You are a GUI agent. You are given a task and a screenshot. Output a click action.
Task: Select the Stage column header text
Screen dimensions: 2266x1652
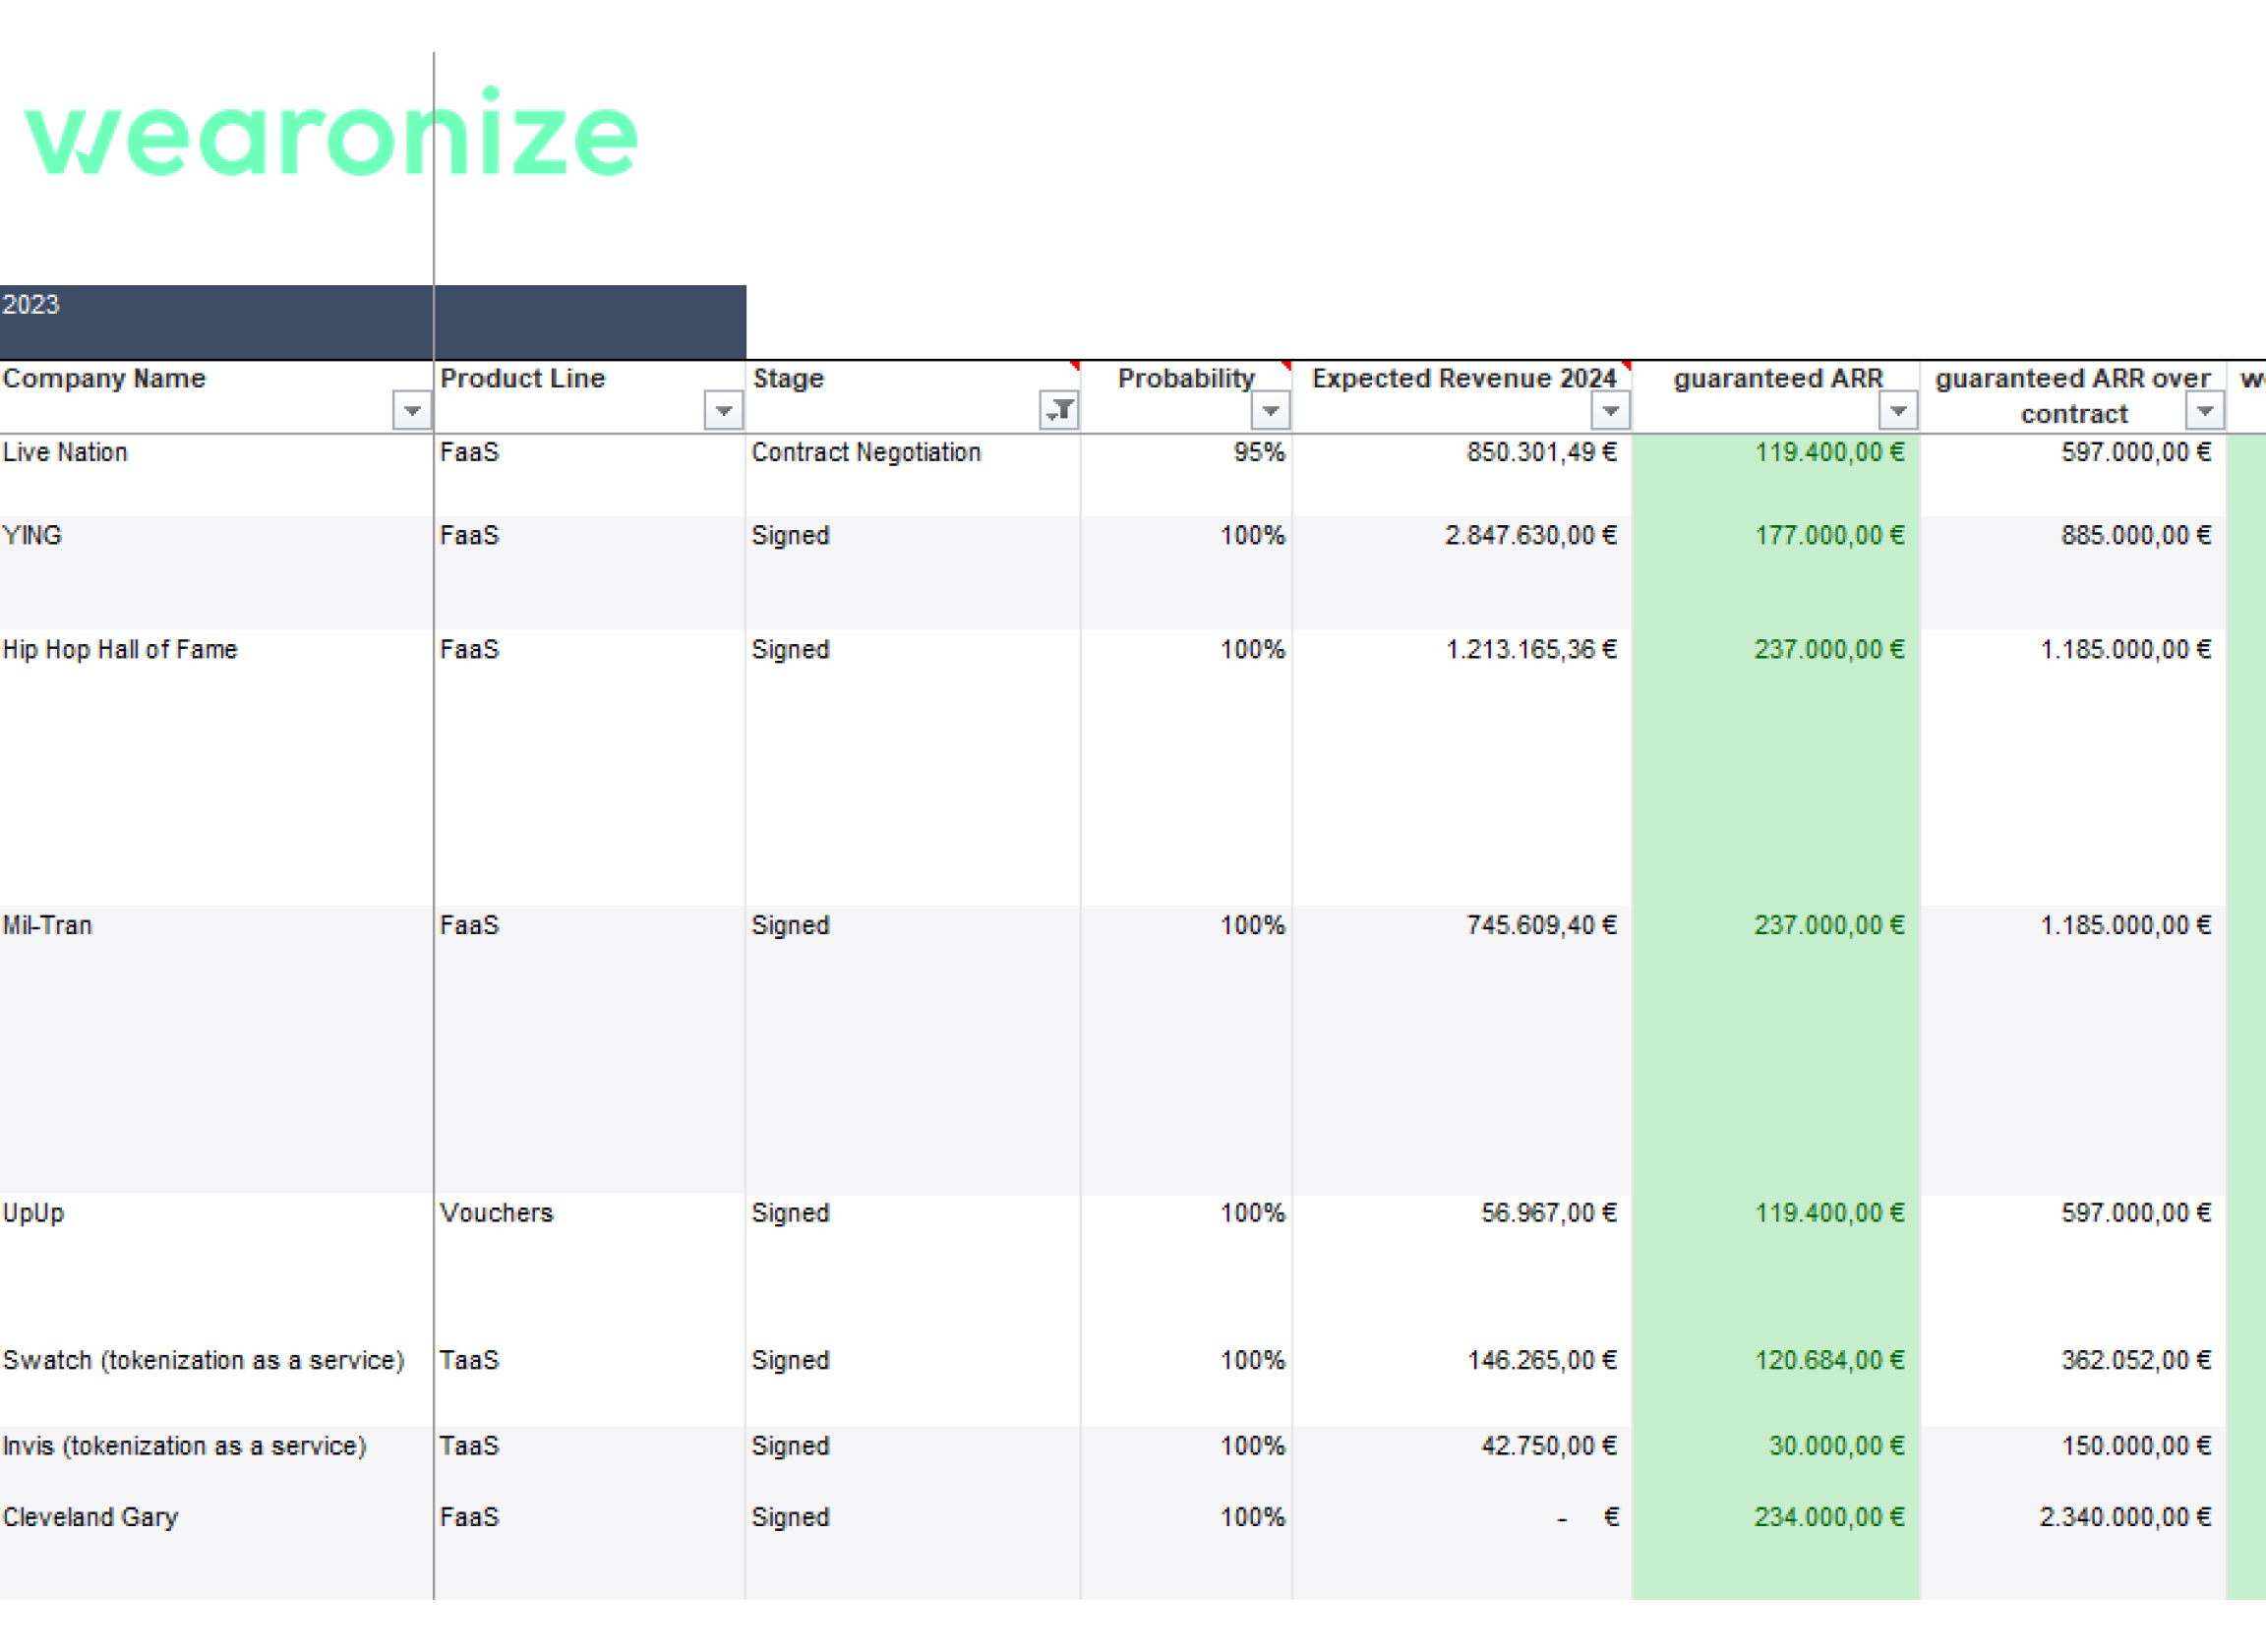788,379
